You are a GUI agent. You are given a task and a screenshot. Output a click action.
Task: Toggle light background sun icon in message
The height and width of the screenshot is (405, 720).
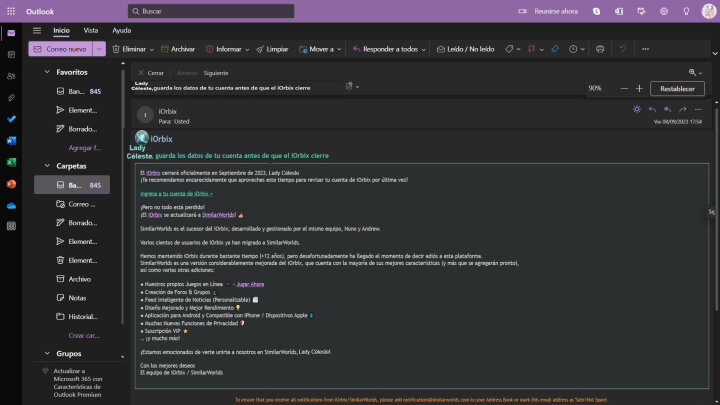(x=636, y=109)
